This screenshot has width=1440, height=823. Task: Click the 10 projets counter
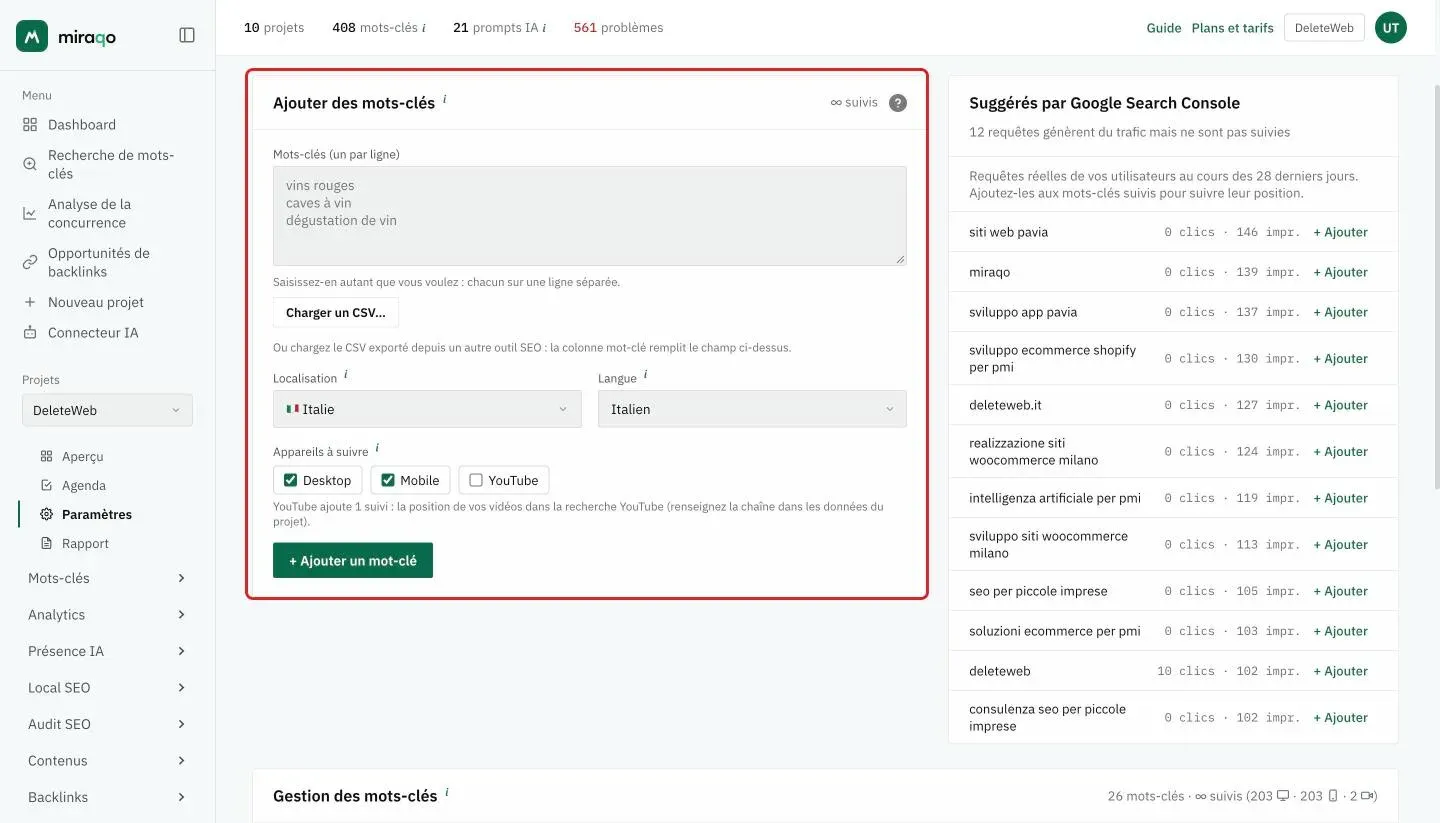(x=274, y=28)
